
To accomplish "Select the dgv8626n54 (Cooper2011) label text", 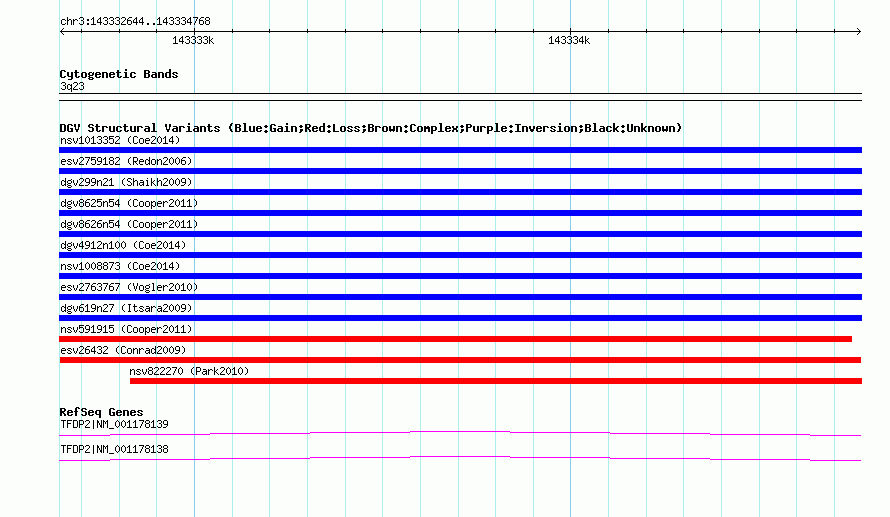I will pos(129,224).
